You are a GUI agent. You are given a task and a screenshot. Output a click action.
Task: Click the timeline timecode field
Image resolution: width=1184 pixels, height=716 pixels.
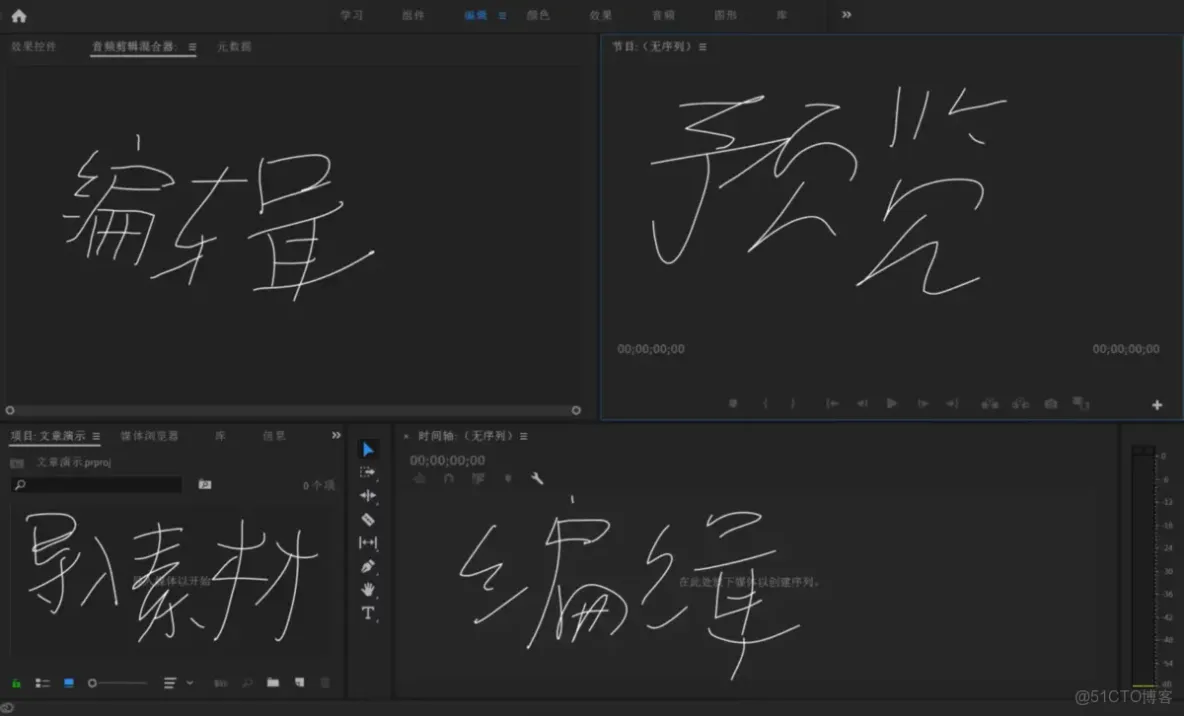click(445, 460)
